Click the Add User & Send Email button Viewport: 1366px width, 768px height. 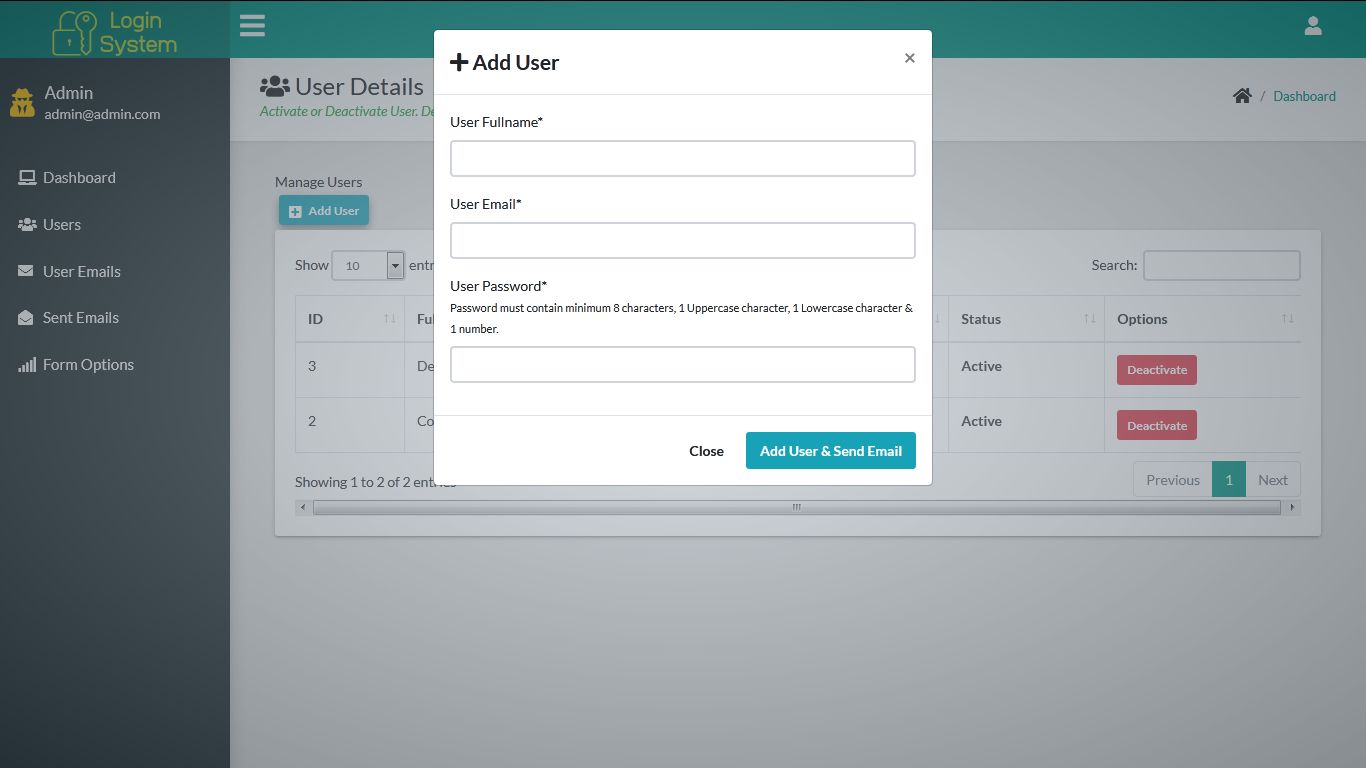coord(830,450)
